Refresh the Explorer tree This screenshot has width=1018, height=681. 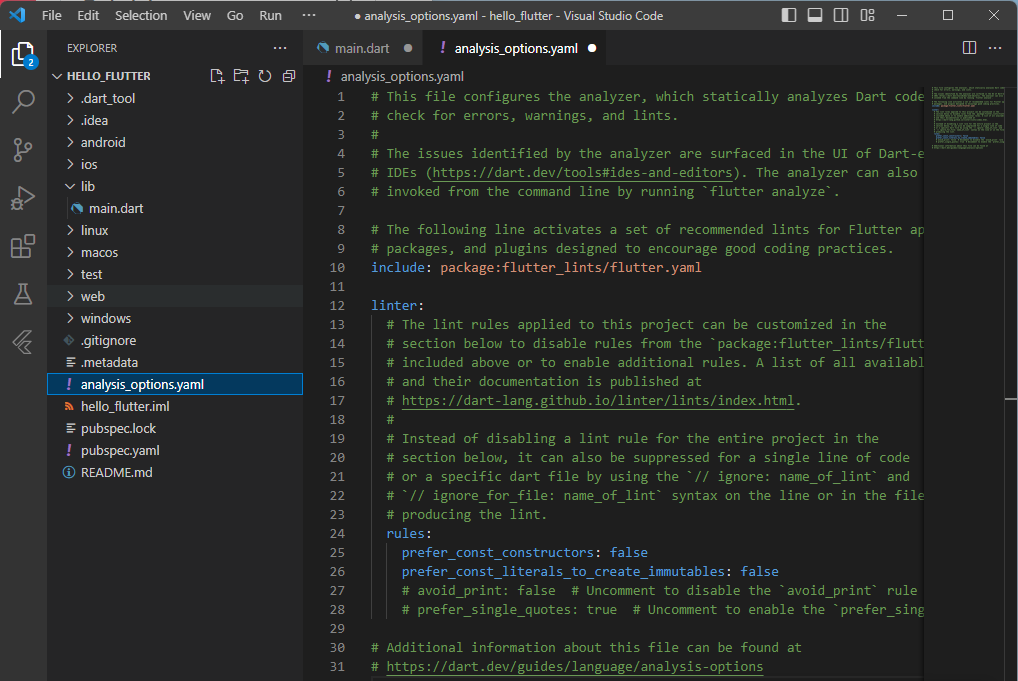click(x=265, y=76)
